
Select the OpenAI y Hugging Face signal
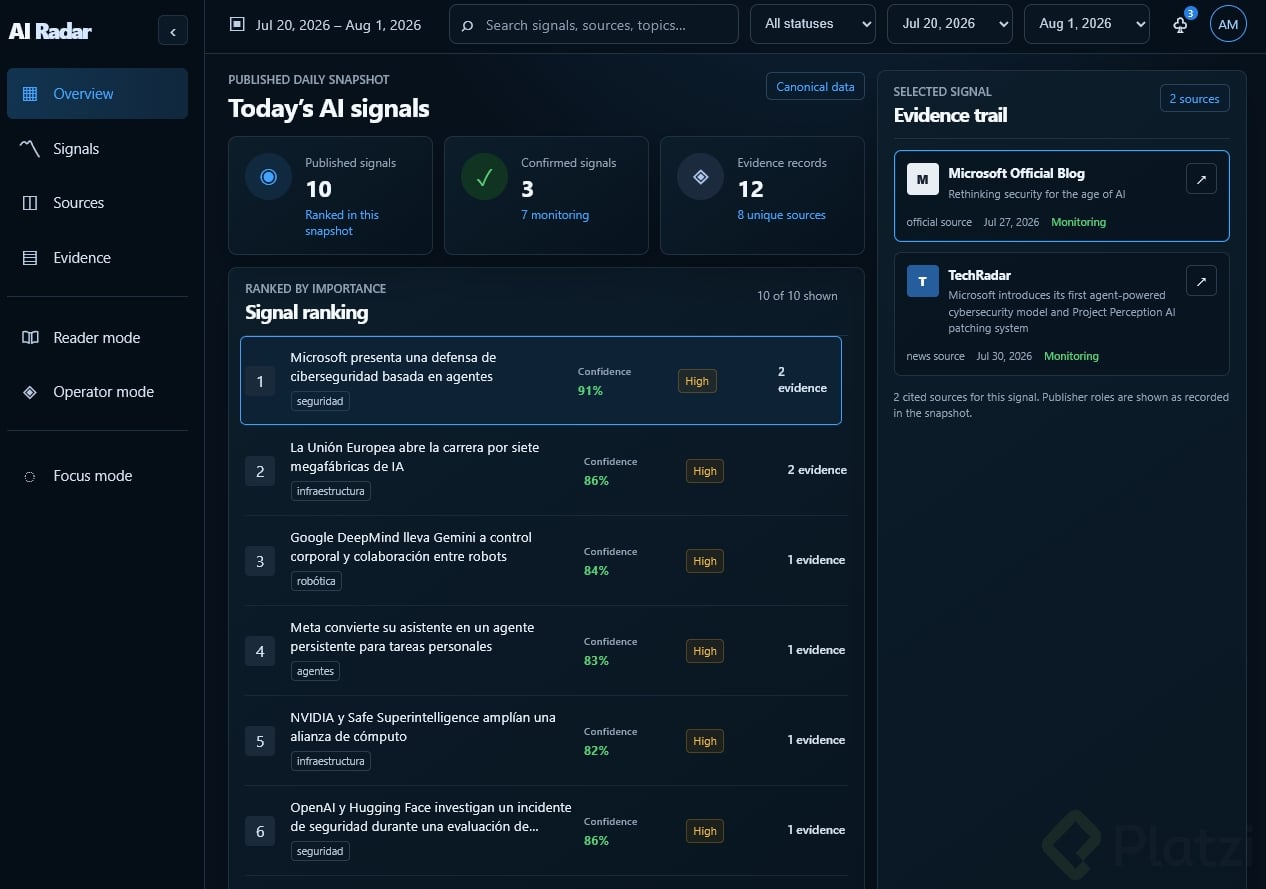(x=546, y=830)
